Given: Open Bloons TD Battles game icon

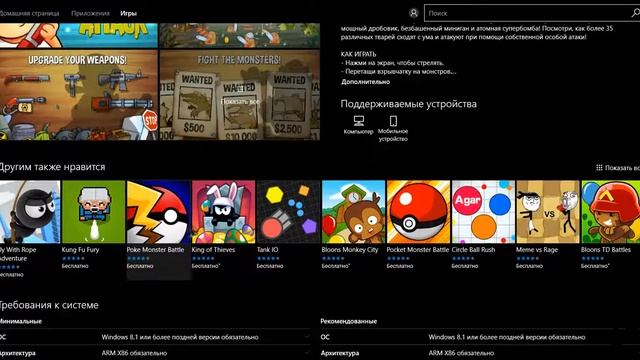Looking at the screenshot, I should 611,212.
